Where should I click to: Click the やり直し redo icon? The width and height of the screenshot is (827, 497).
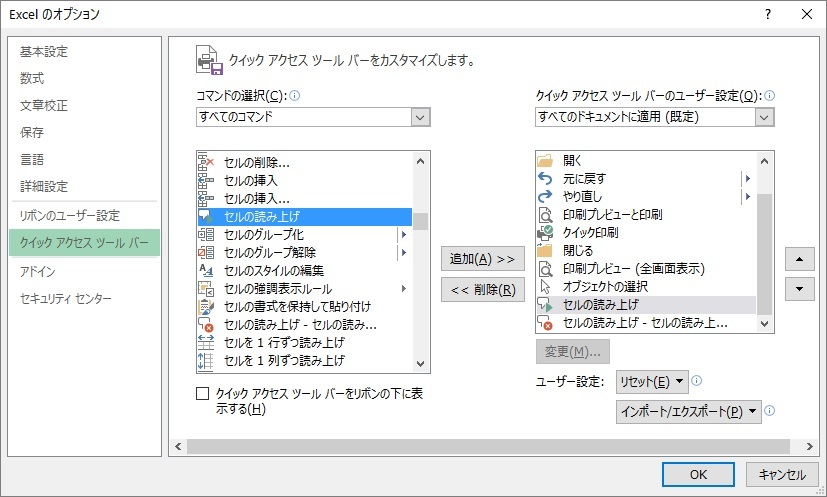coord(545,196)
